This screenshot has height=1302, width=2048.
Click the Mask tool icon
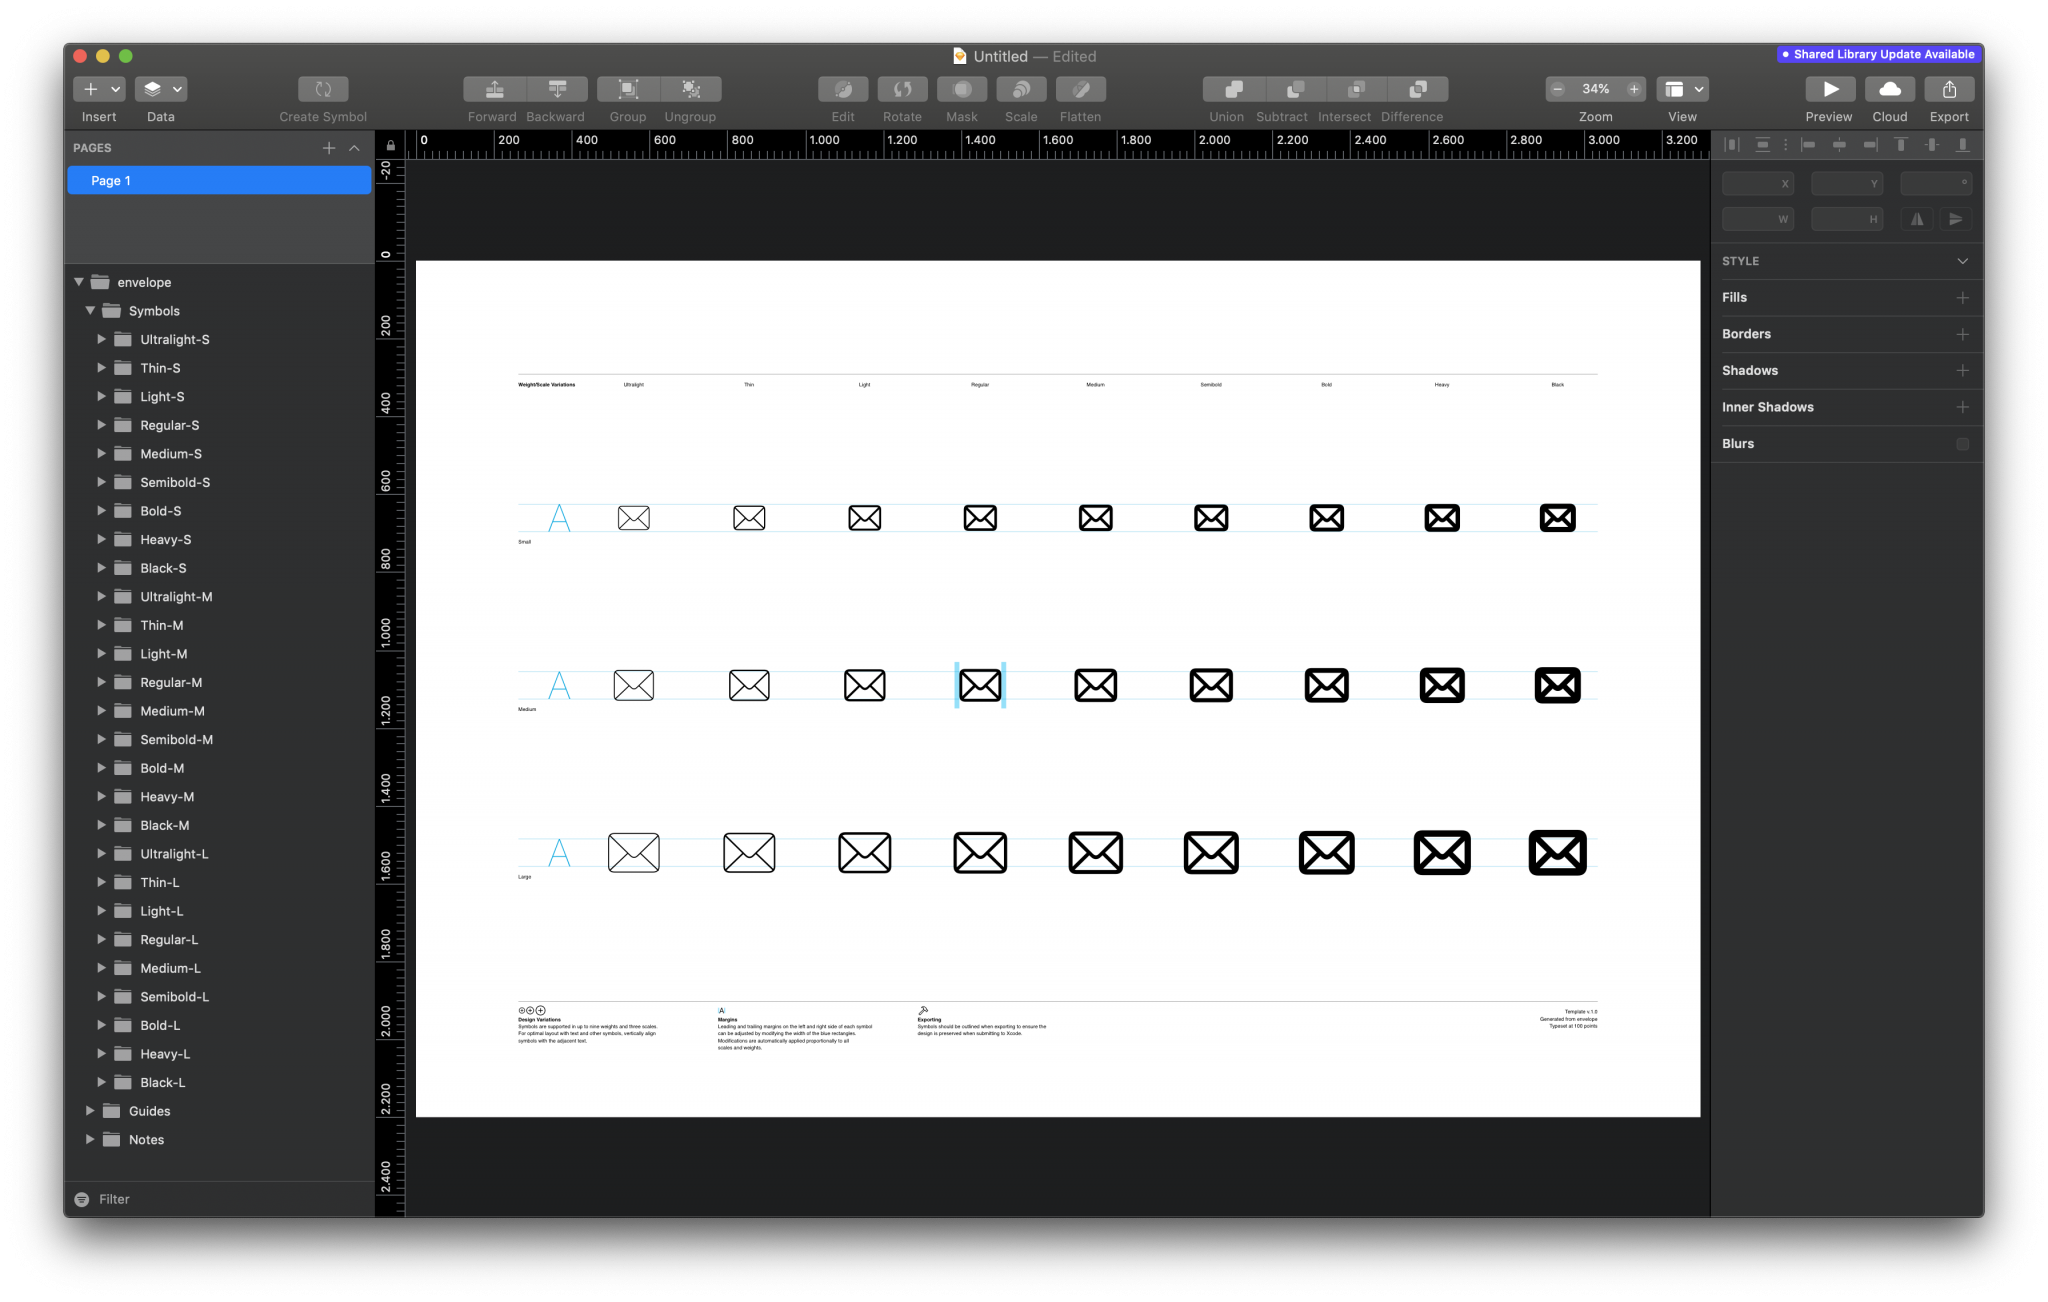(962, 89)
